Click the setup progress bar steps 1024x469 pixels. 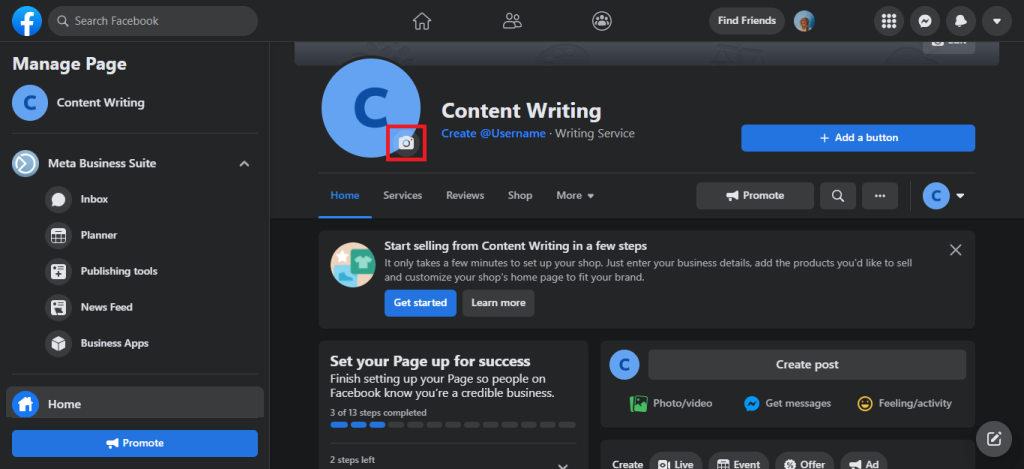coord(453,425)
